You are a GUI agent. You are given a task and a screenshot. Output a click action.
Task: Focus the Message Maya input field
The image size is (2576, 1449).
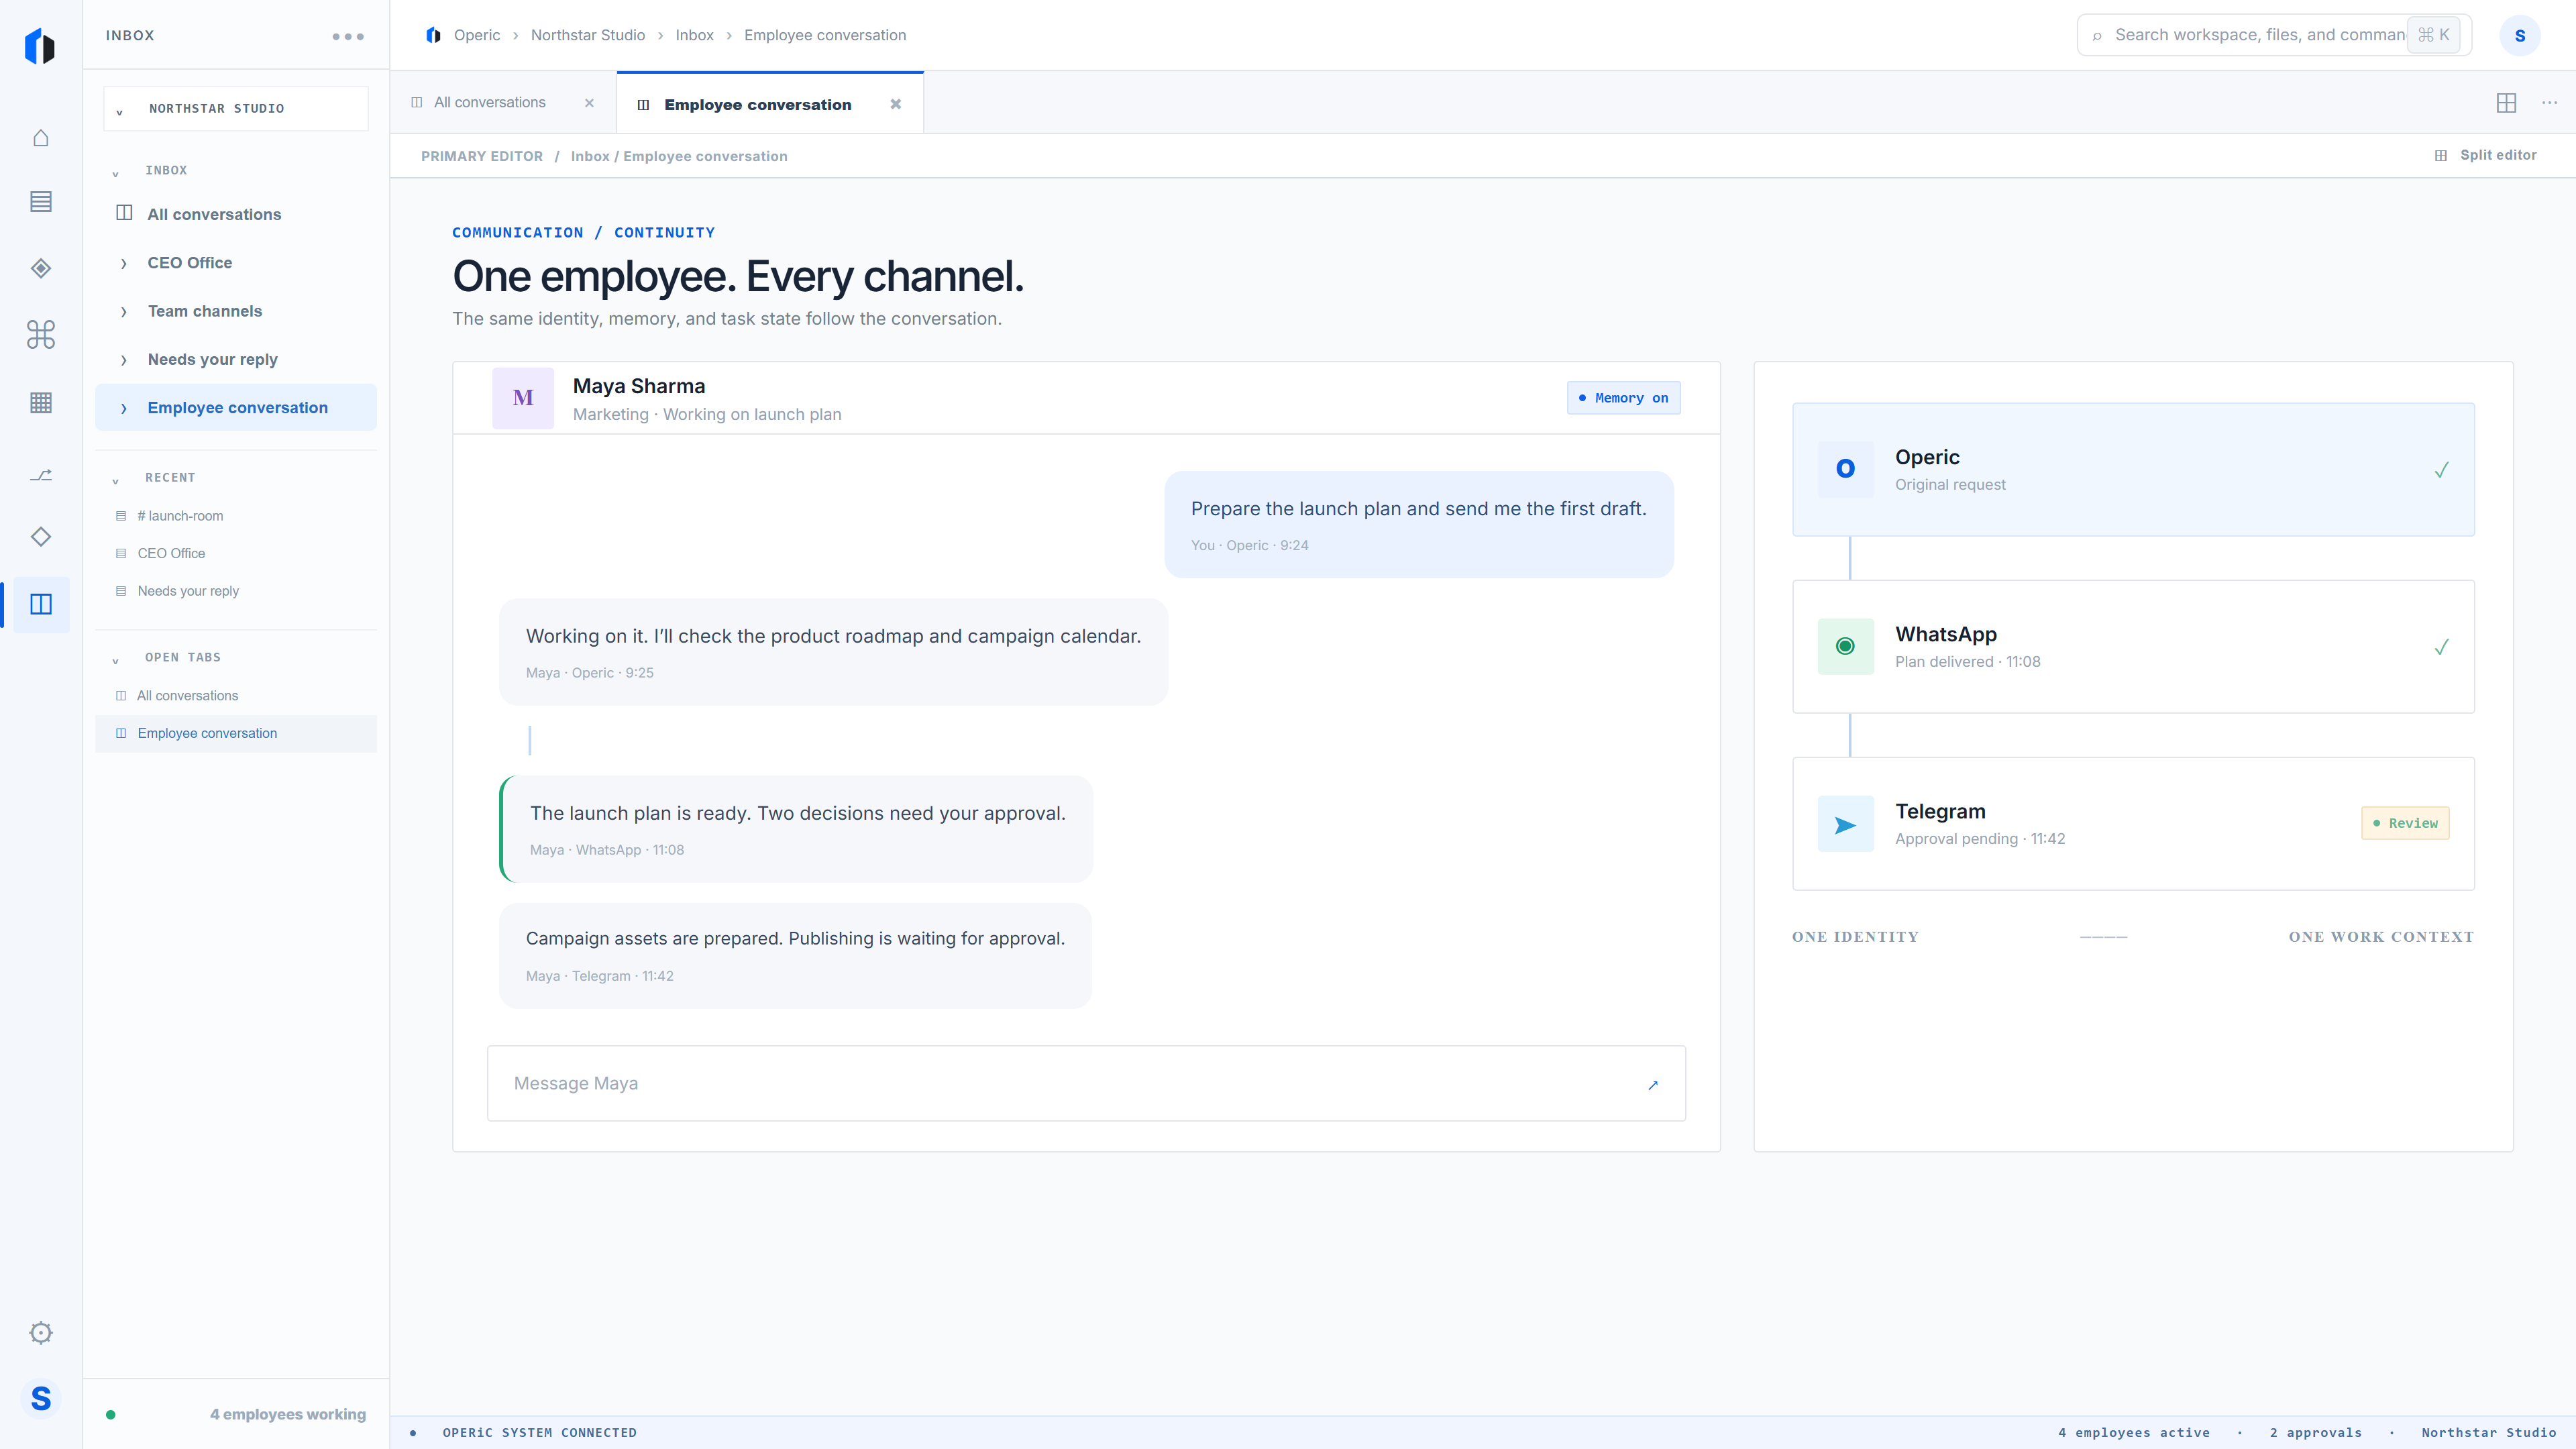click(x=1086, y=1083)
